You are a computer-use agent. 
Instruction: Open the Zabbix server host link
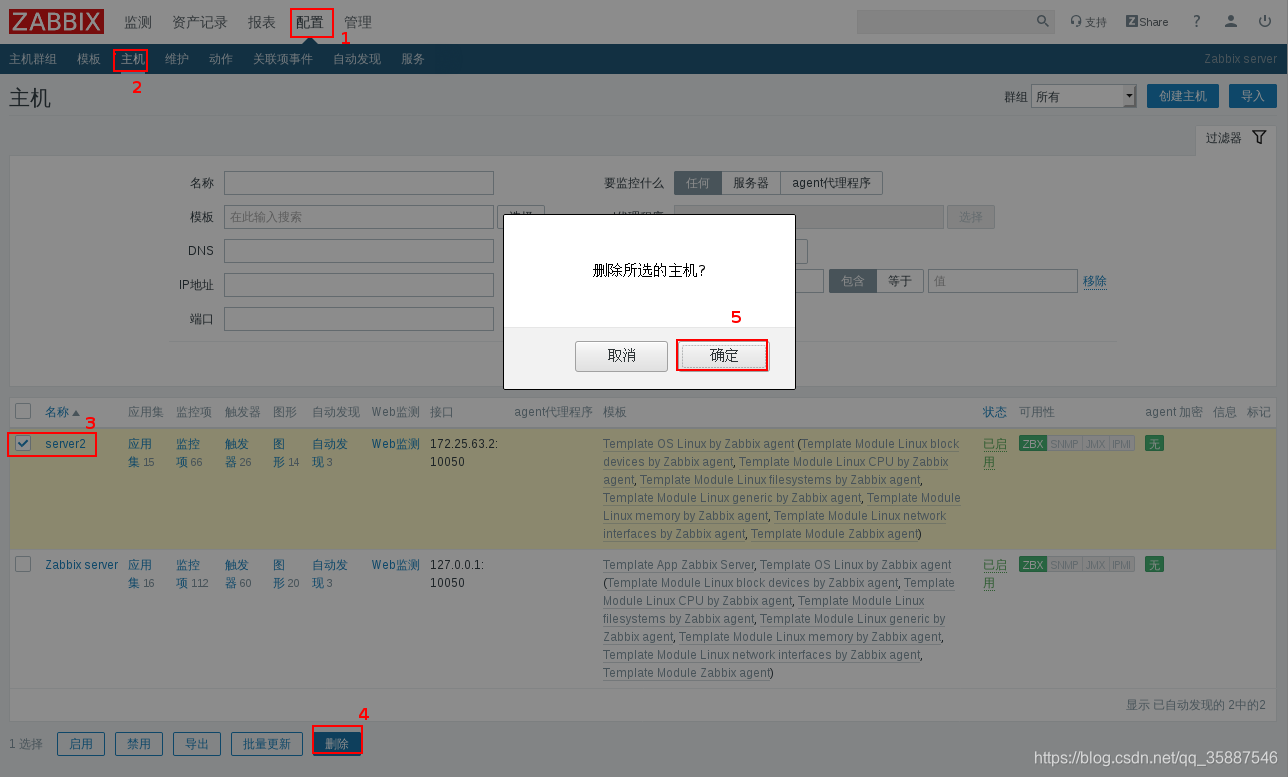click(82, 565)
